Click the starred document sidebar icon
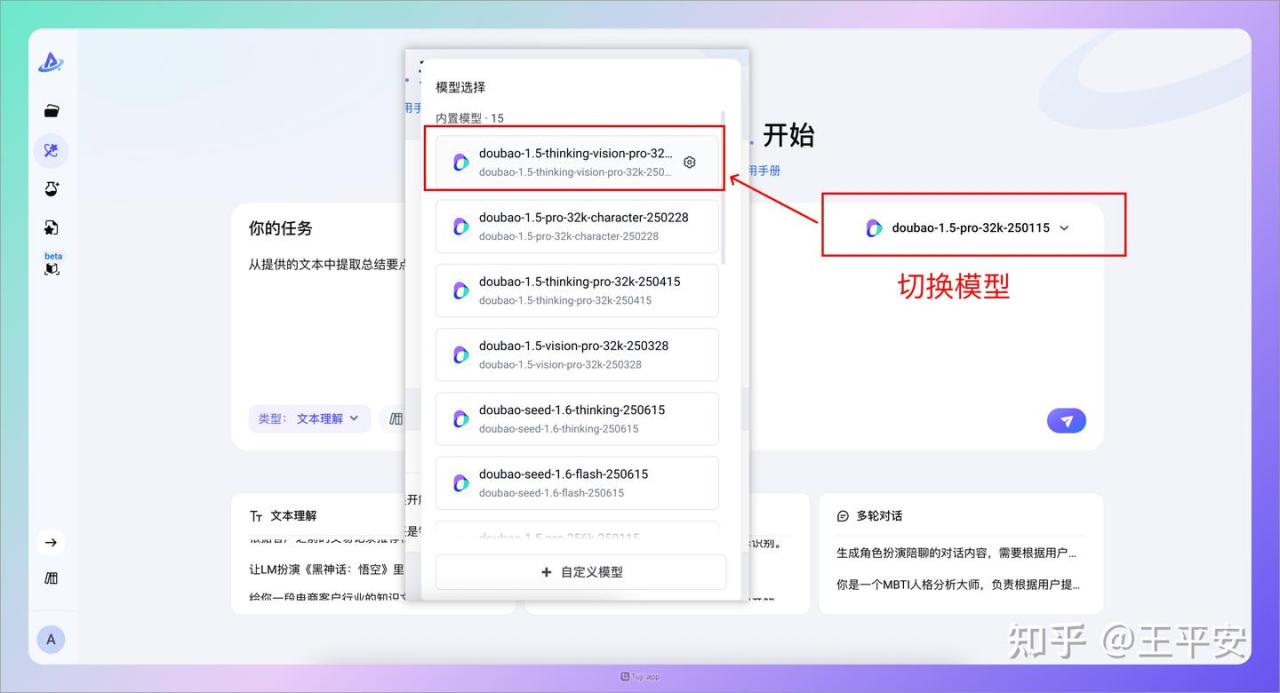This screenshot has height=693, width=1280. coord(51,228)
